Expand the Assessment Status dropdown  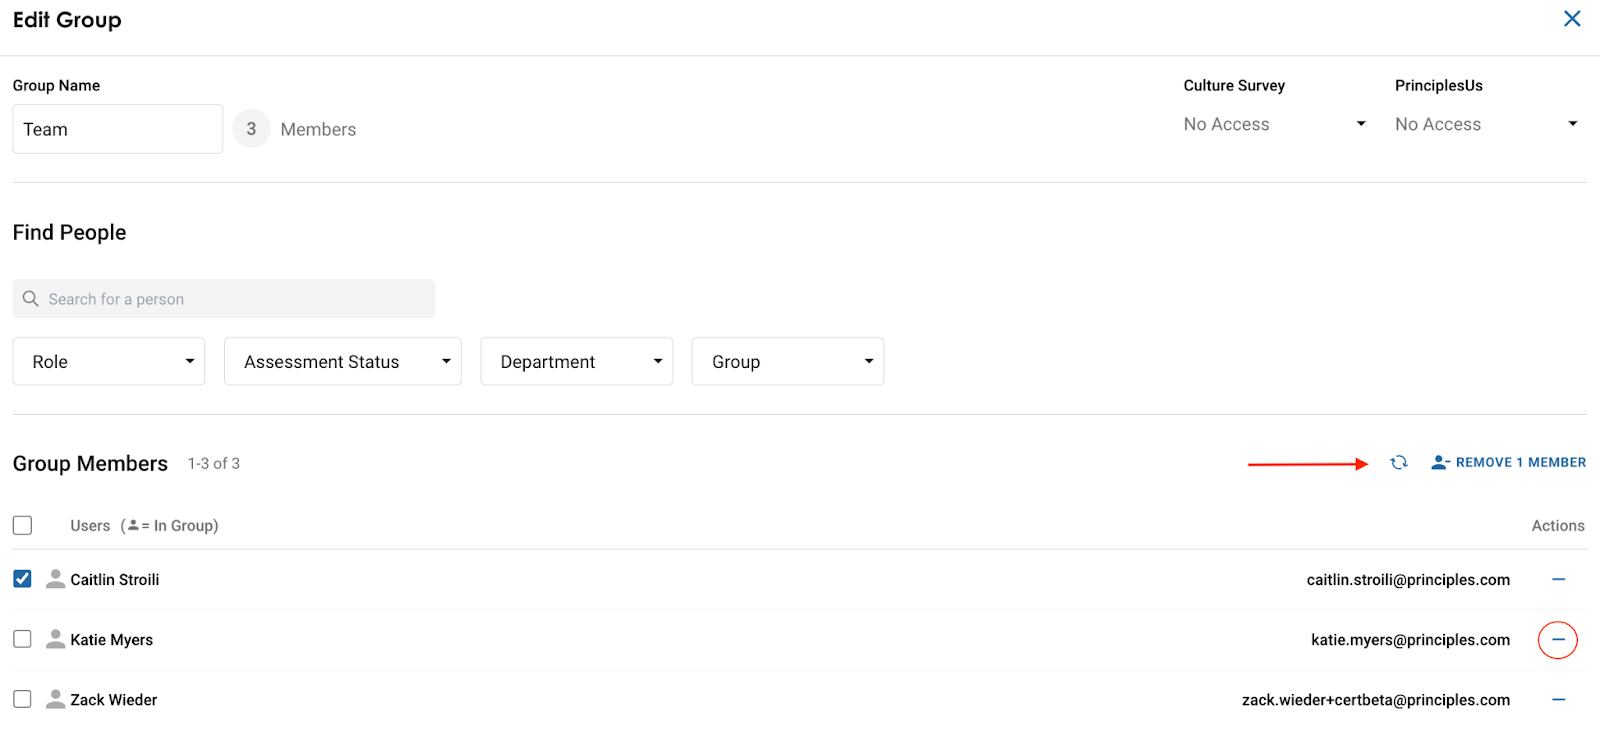click(x=342, y=362)
